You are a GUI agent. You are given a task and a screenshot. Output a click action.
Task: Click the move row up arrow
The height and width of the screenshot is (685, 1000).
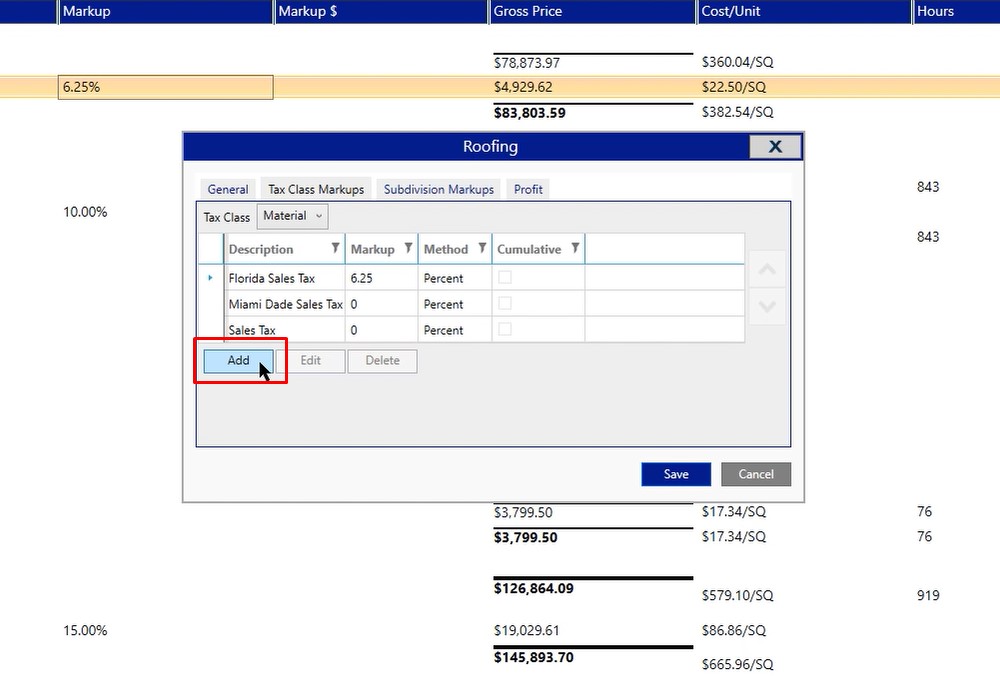tap(767, 270)
